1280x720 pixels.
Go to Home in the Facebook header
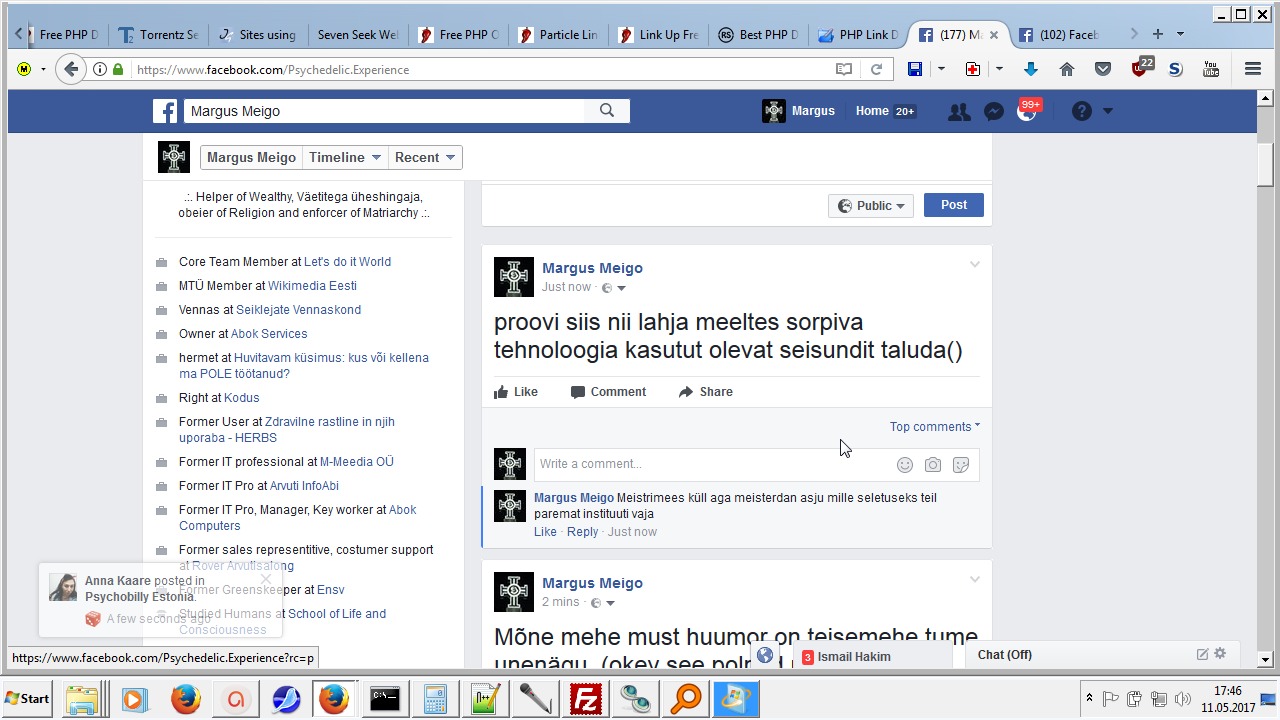(872, 111)
